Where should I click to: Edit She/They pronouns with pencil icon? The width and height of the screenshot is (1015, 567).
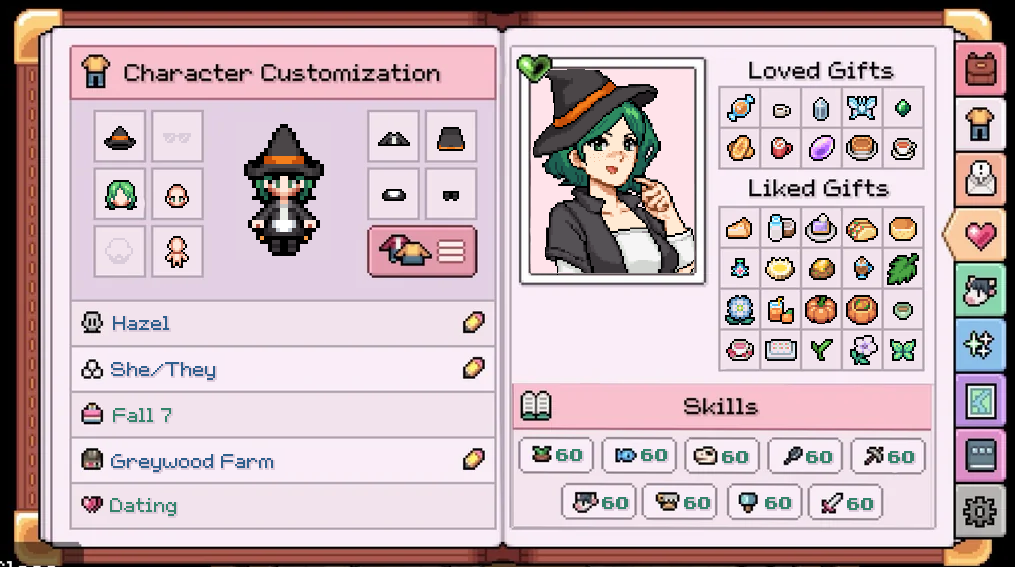point(473,368)
